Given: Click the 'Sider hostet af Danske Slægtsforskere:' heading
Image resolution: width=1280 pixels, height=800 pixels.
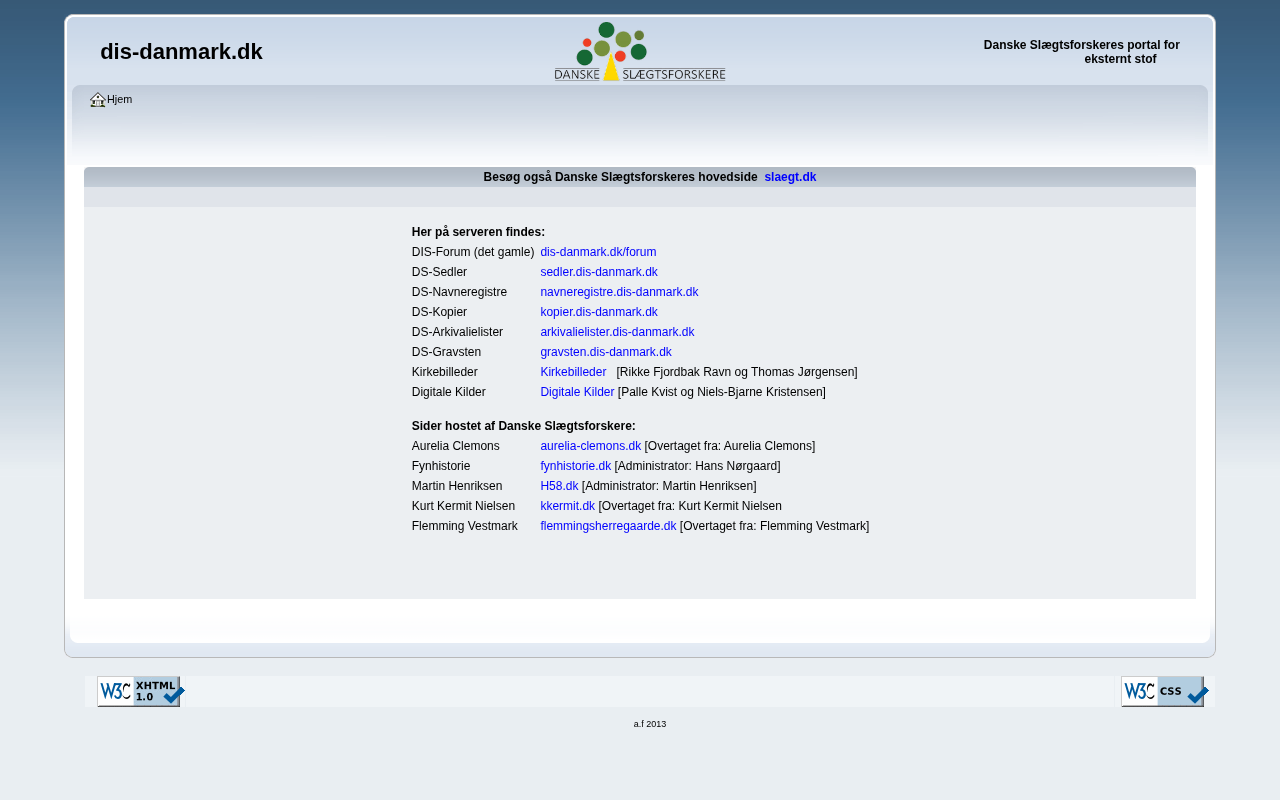Looking at the screenshot, I should 523,426.
